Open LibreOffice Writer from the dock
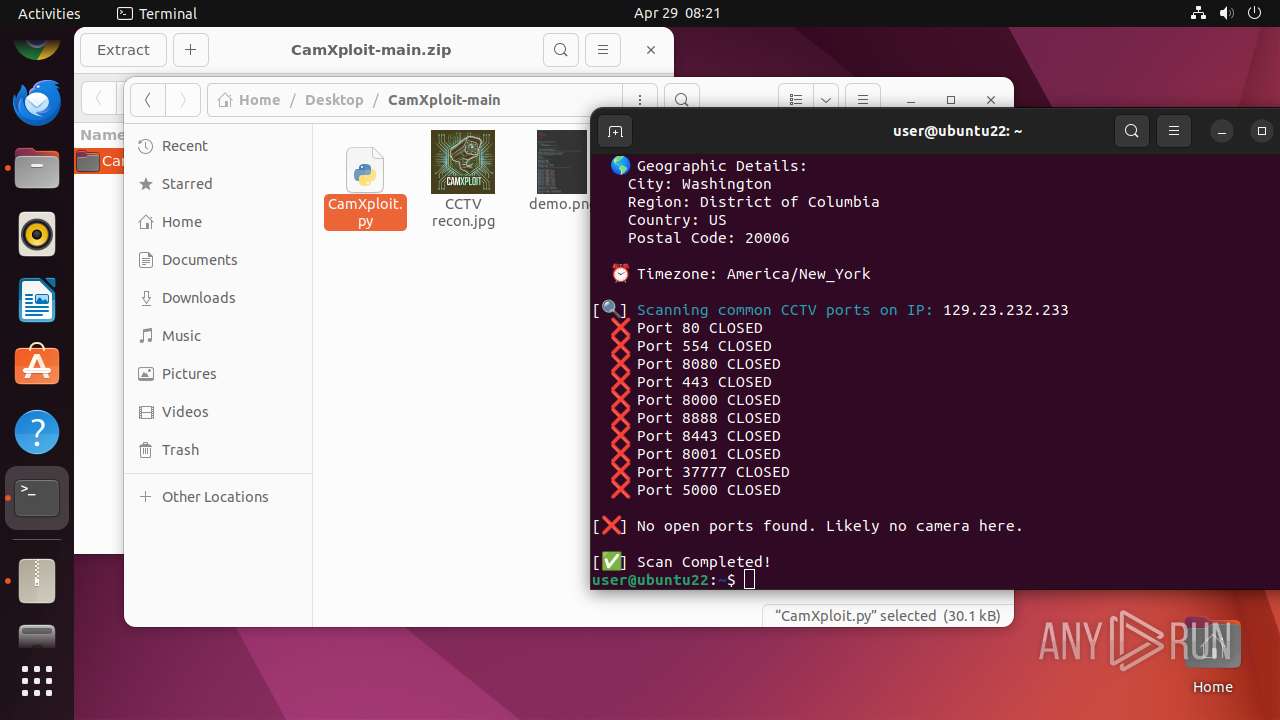Image resolution: width=1280 pixels, height=720 pixels. [37, 300]
